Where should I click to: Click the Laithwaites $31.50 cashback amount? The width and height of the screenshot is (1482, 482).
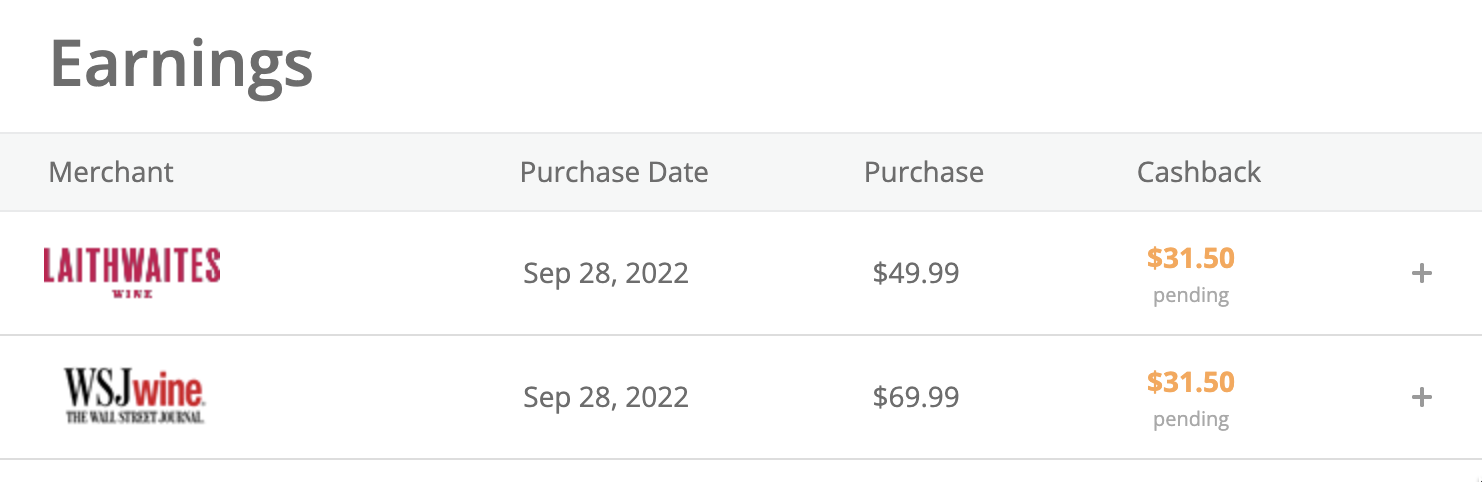[x=1191, y=259]
